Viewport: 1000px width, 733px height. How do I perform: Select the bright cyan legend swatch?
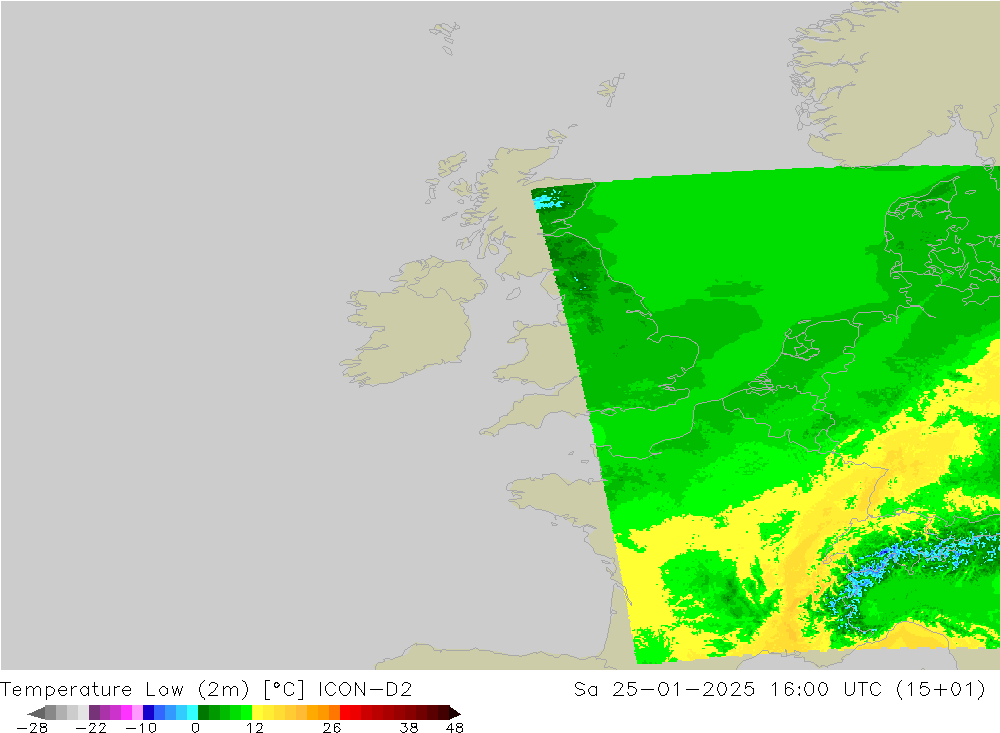pos(192,713)
